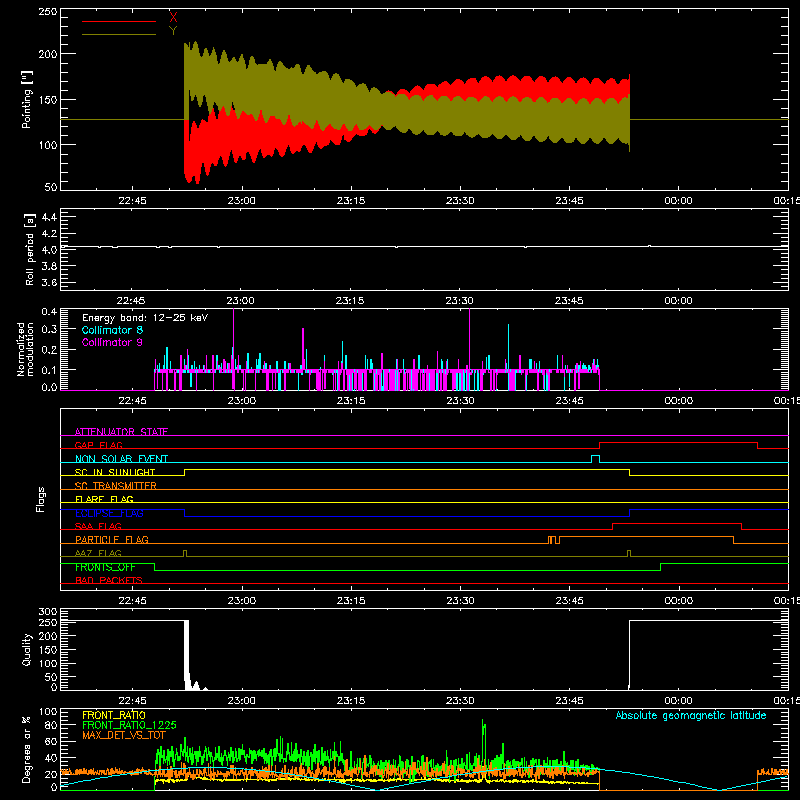Viewport: 800px width, 800px height.
Task: Click the Normalized modulation axis title
Action: 25,349
